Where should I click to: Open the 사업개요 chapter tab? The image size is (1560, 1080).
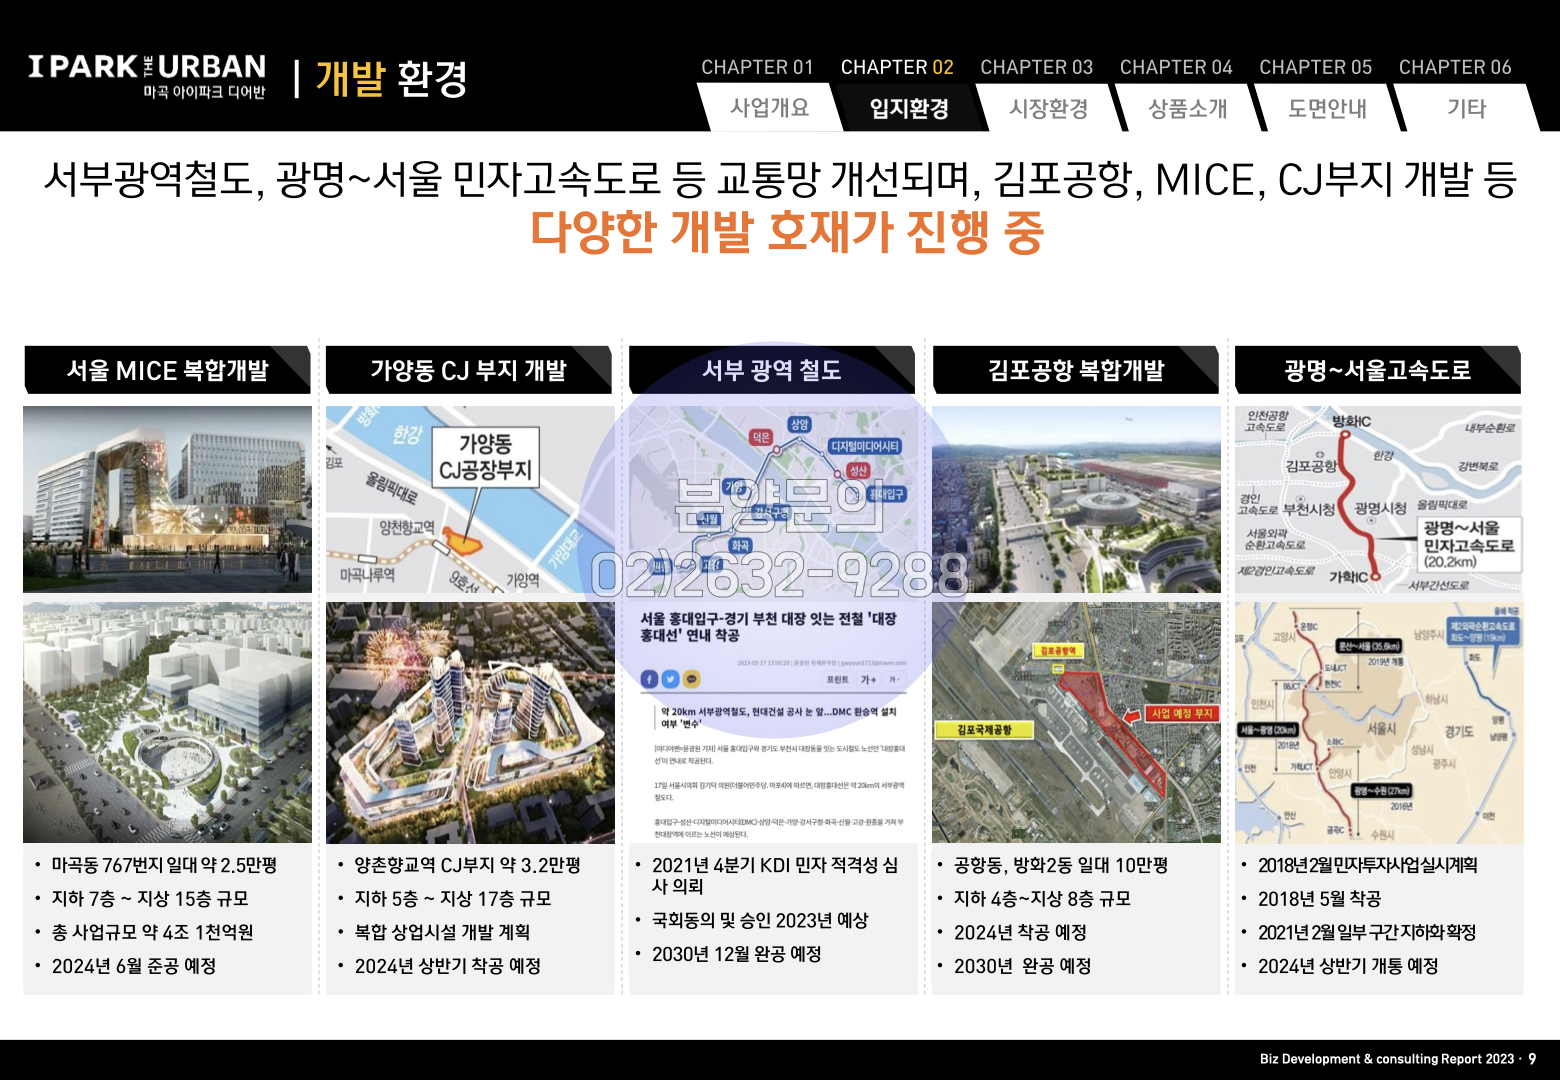[x=770, y=108]
